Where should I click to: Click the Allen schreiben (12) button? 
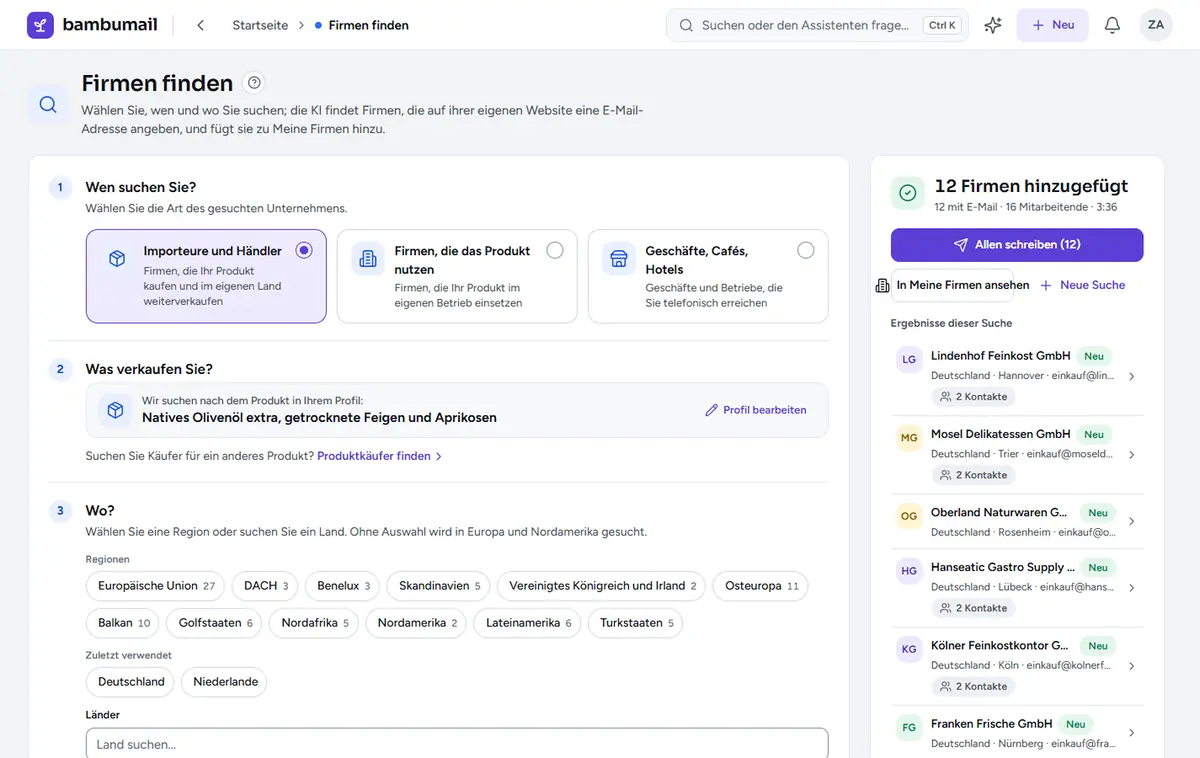(x=1017, y=245)
